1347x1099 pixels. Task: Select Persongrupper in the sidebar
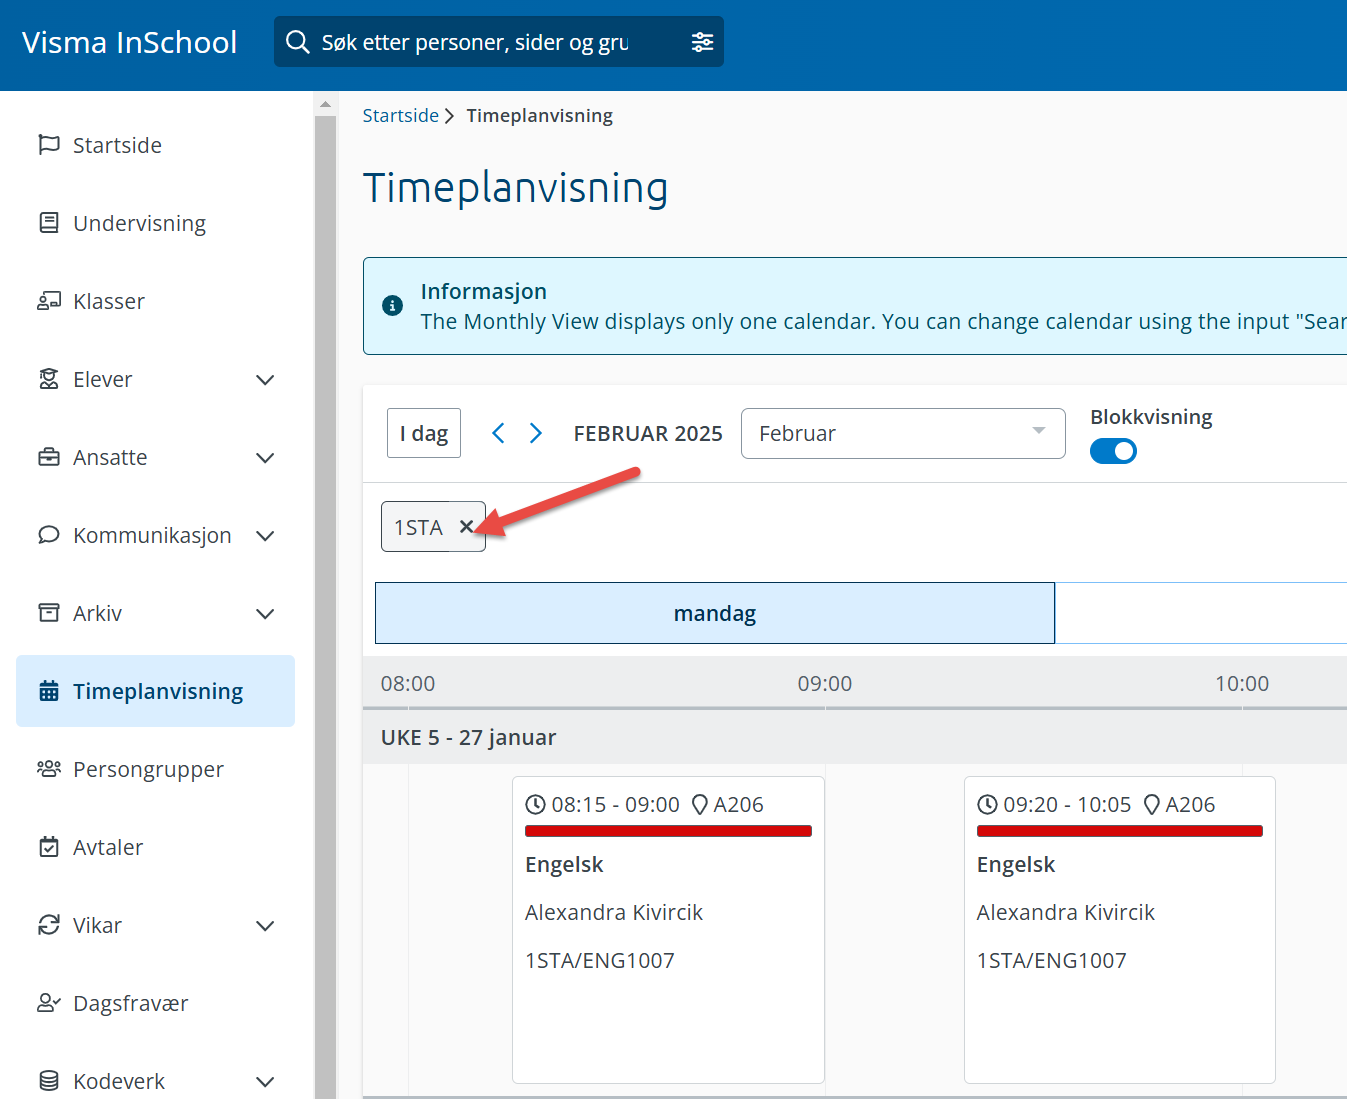(x=148, y=769)
